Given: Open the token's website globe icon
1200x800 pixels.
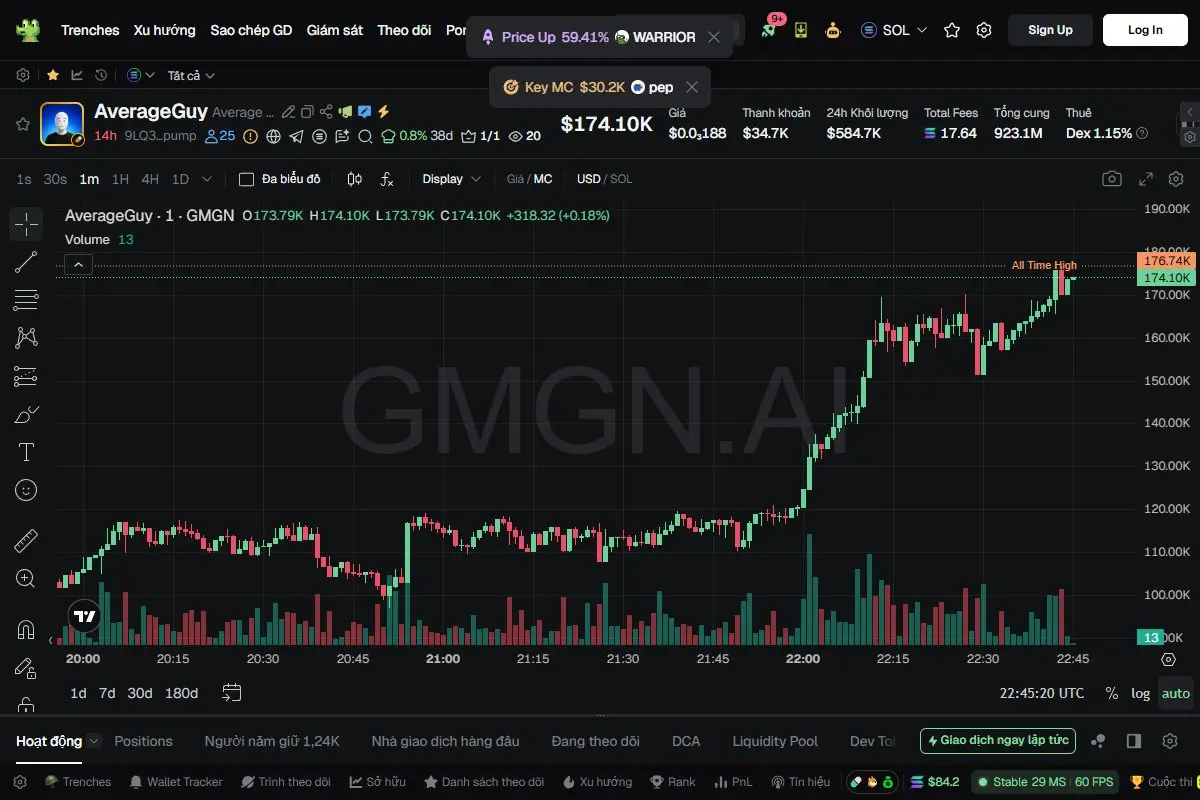Looking at the screenshot, I should [274, 136].
